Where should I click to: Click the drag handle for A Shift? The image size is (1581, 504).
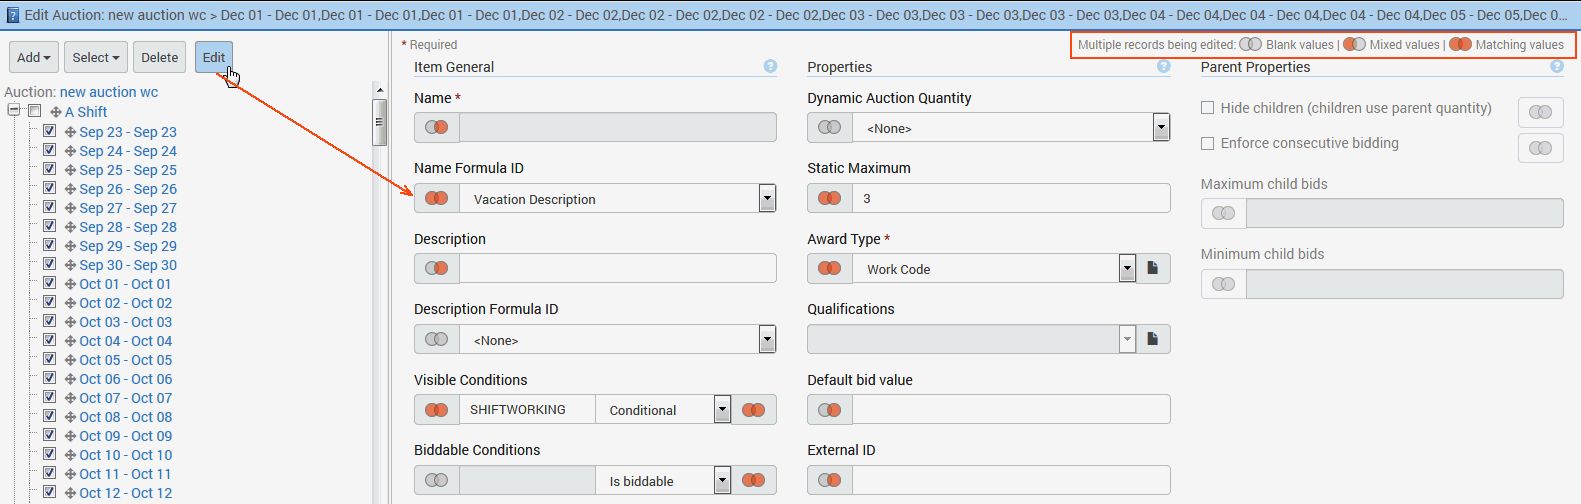point(56,112)
